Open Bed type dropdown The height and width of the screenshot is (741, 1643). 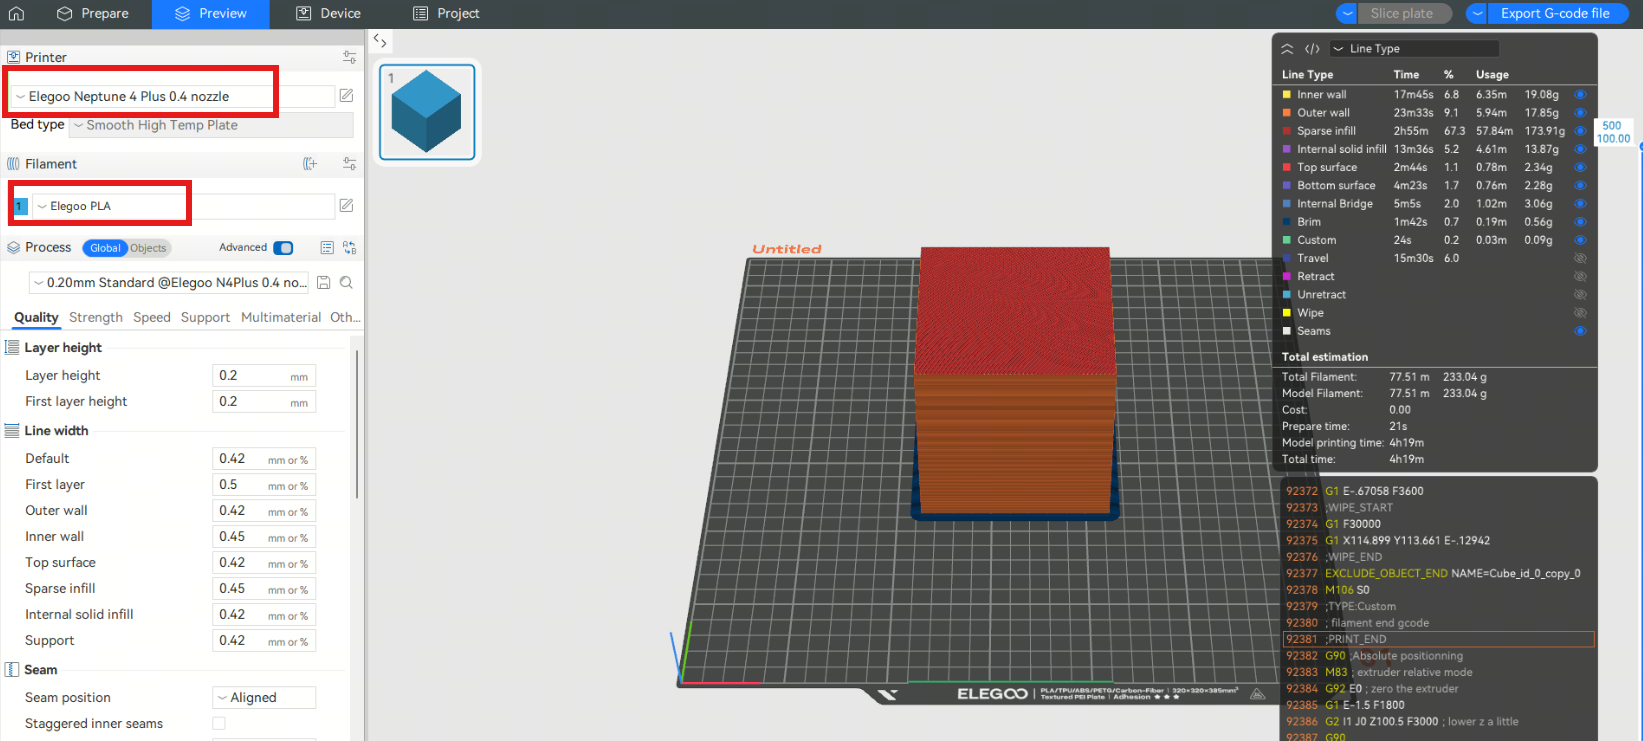pyautogui.click(x=211, y=125)
